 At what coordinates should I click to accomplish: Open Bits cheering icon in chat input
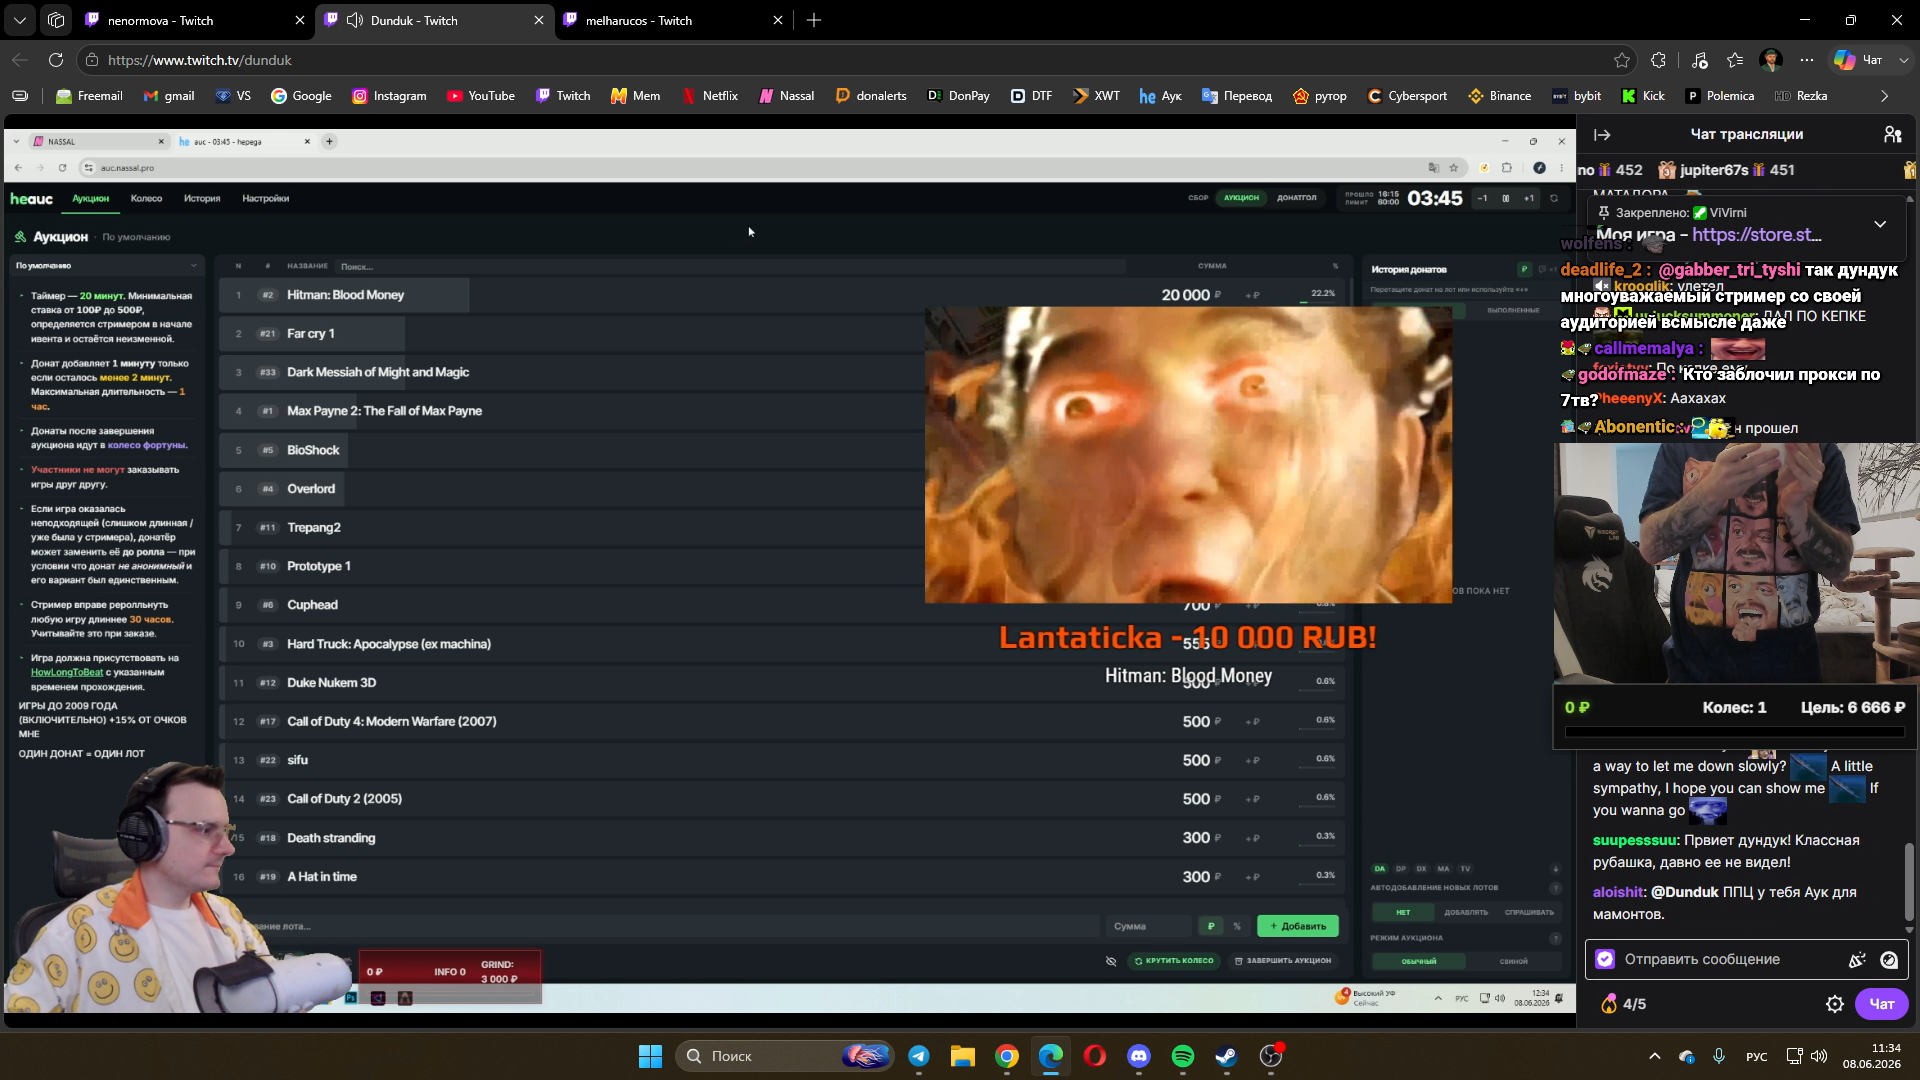pyautogui.click(x=1857, y=960)
